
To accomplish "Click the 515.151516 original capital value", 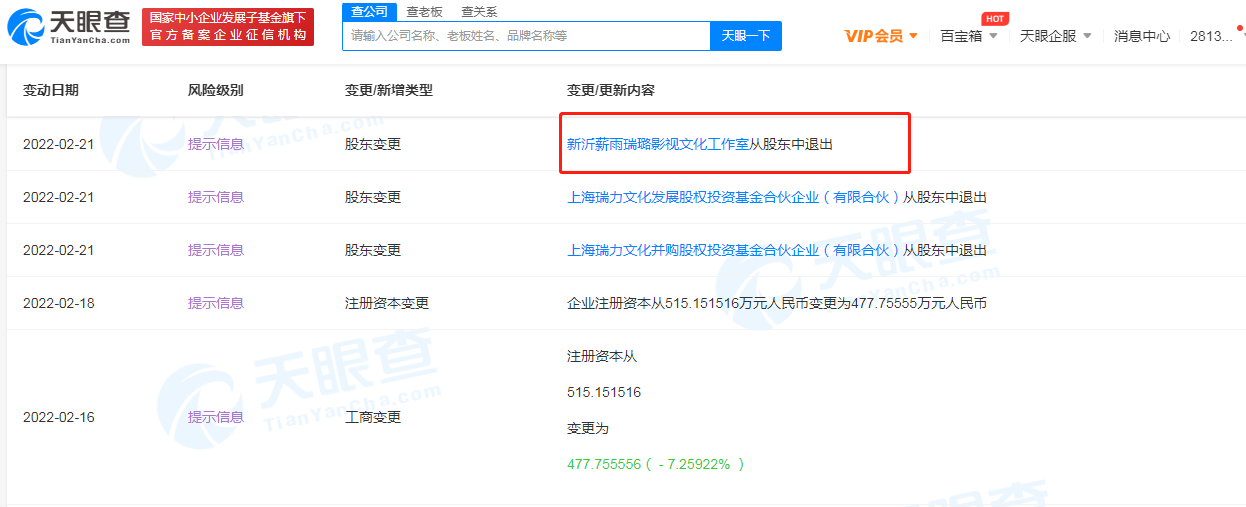I will [604, 392].
